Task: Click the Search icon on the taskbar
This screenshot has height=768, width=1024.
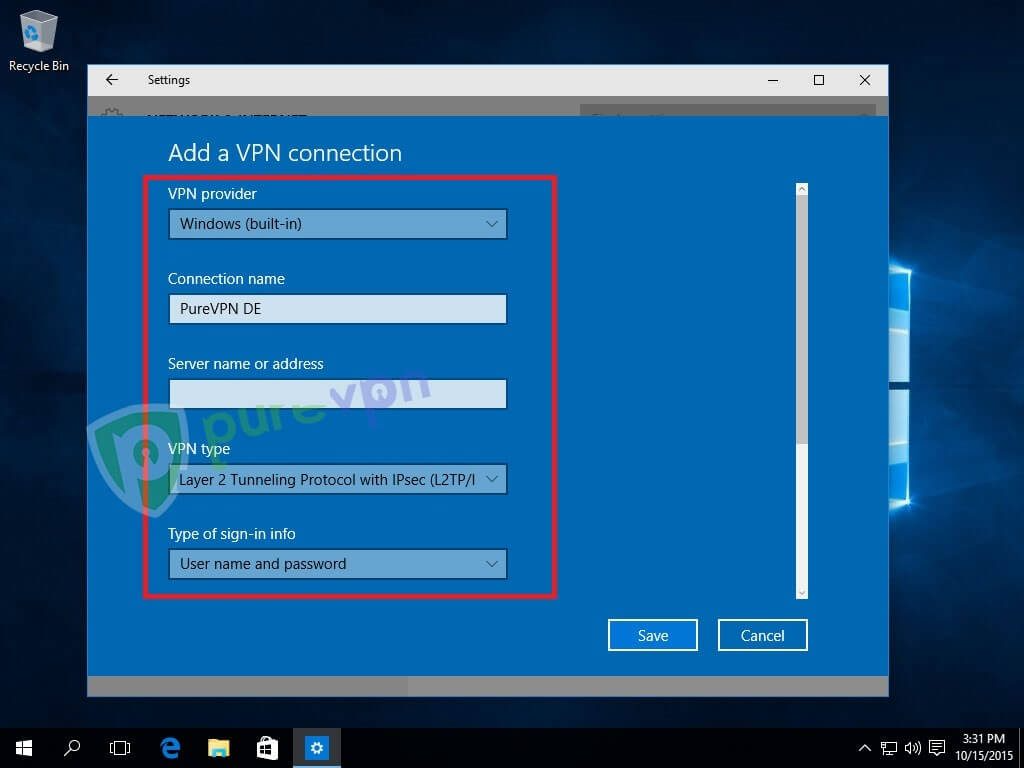Action: pyautogui.click(x=71, y=747)
